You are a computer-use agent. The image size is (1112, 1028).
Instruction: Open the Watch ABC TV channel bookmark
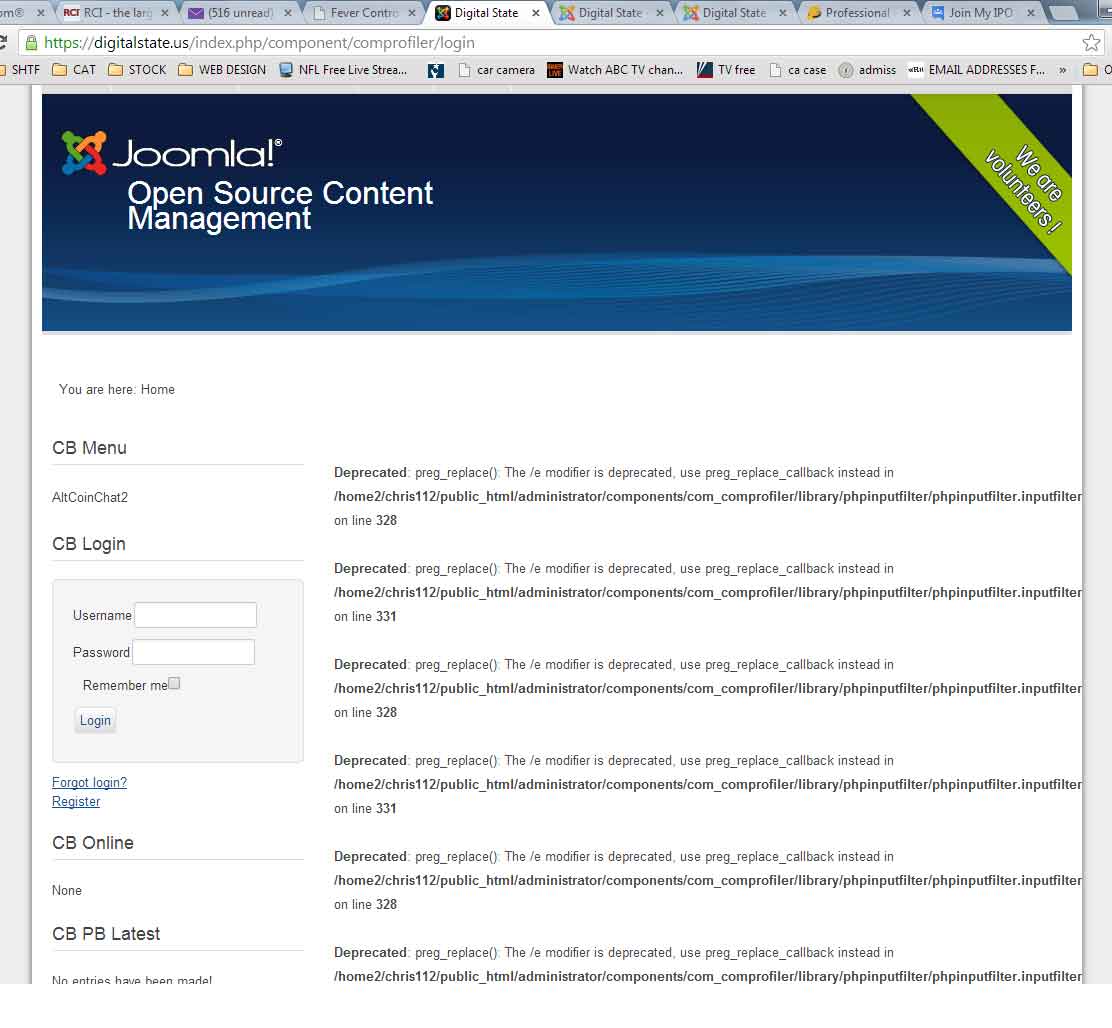click(x=616, y=69)
